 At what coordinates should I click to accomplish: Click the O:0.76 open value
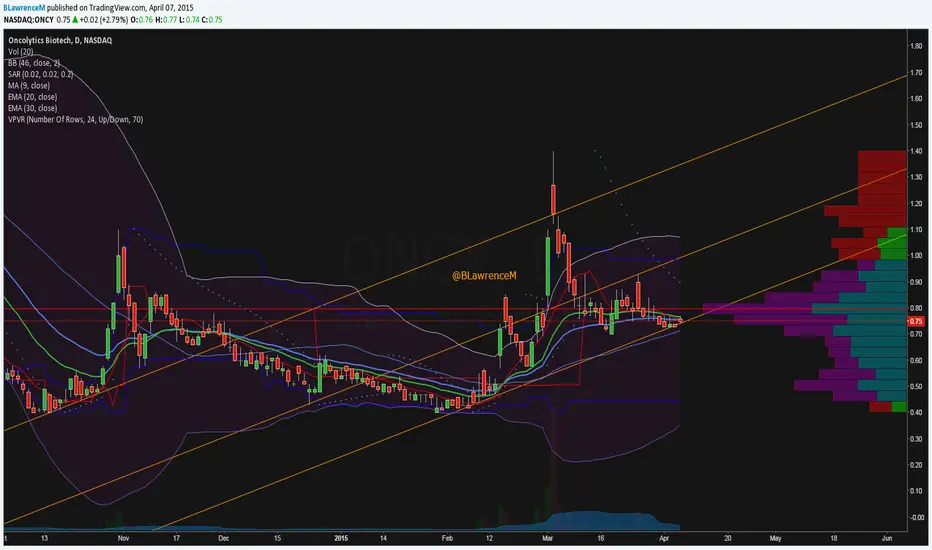(141, 20)
